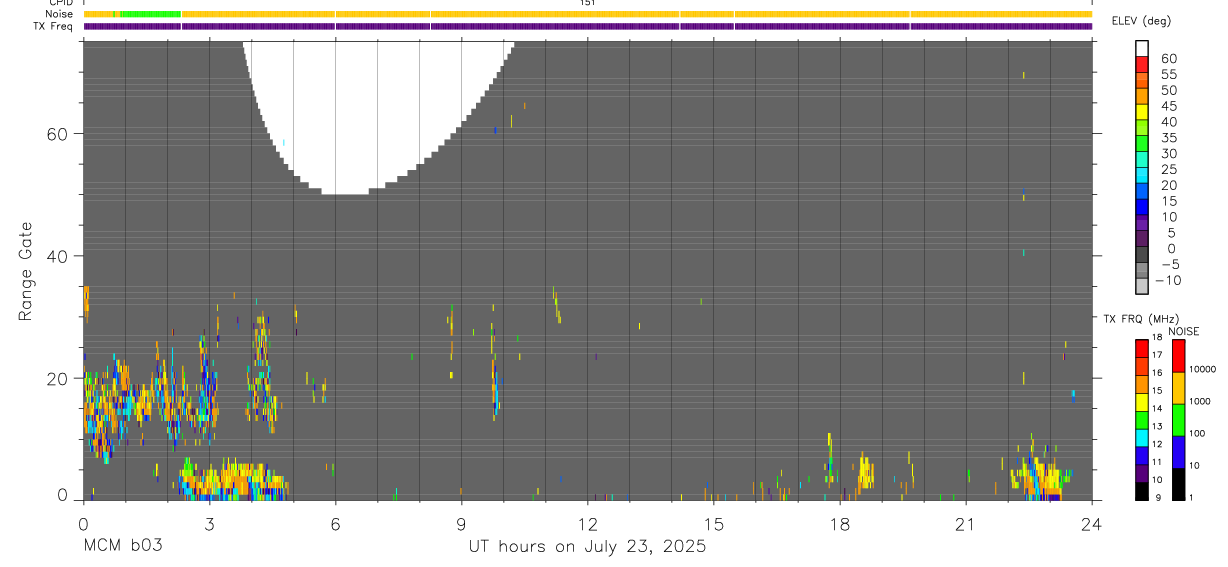Click the 'Noise' row label at top left
Image resolution: width=1228 pixels, height=567 pixels.
61,14
